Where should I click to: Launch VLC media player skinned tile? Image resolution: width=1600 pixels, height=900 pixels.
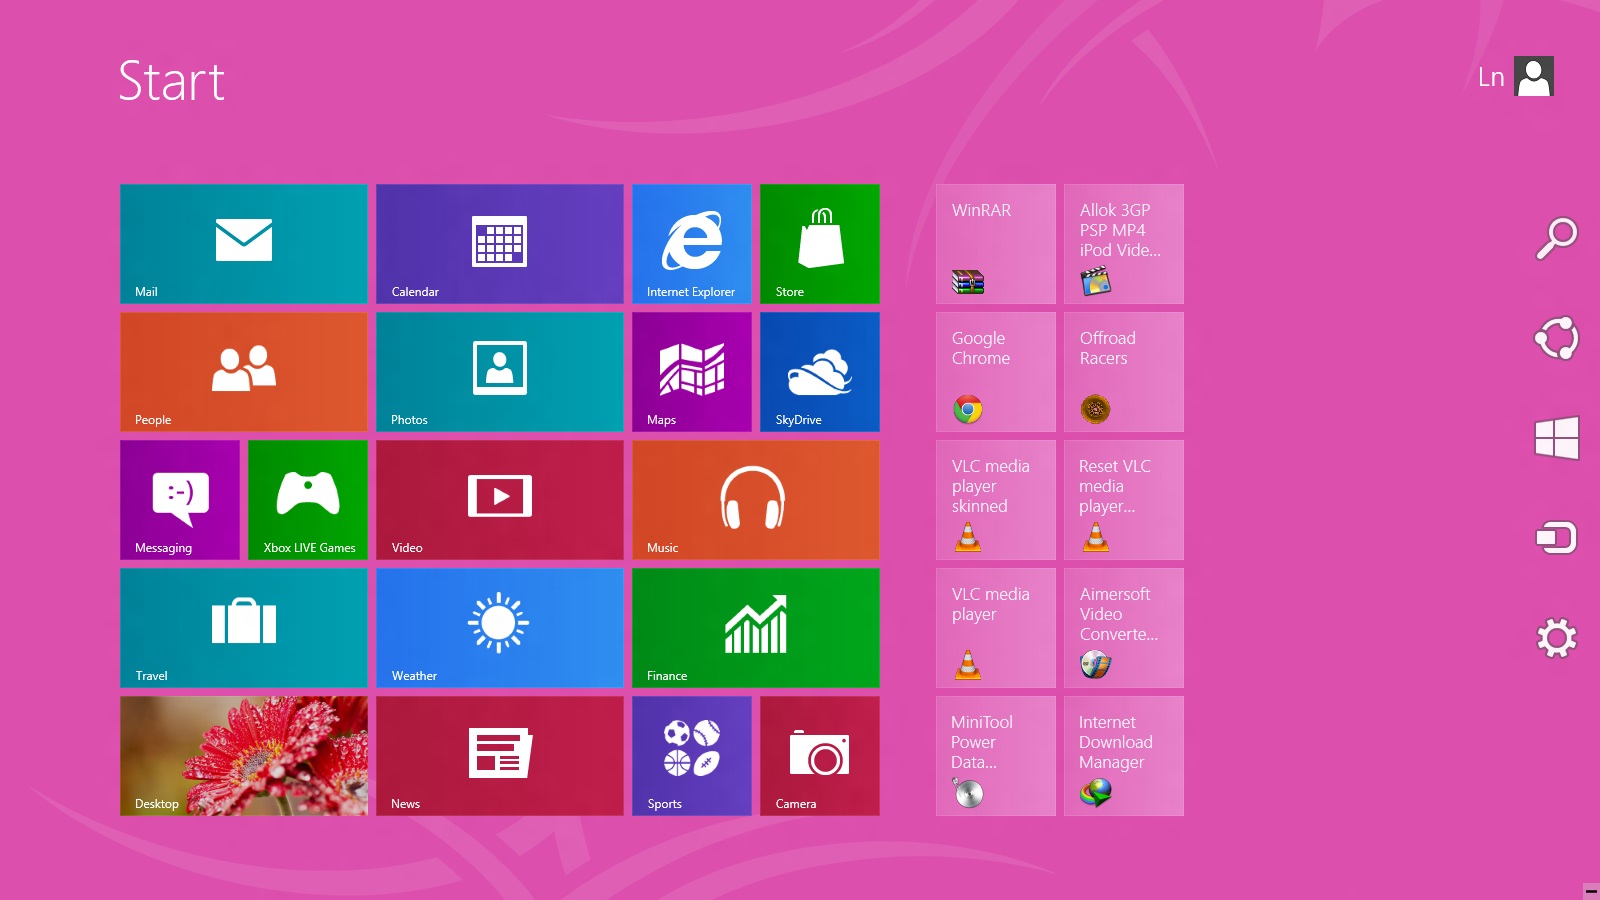point(996,500)
